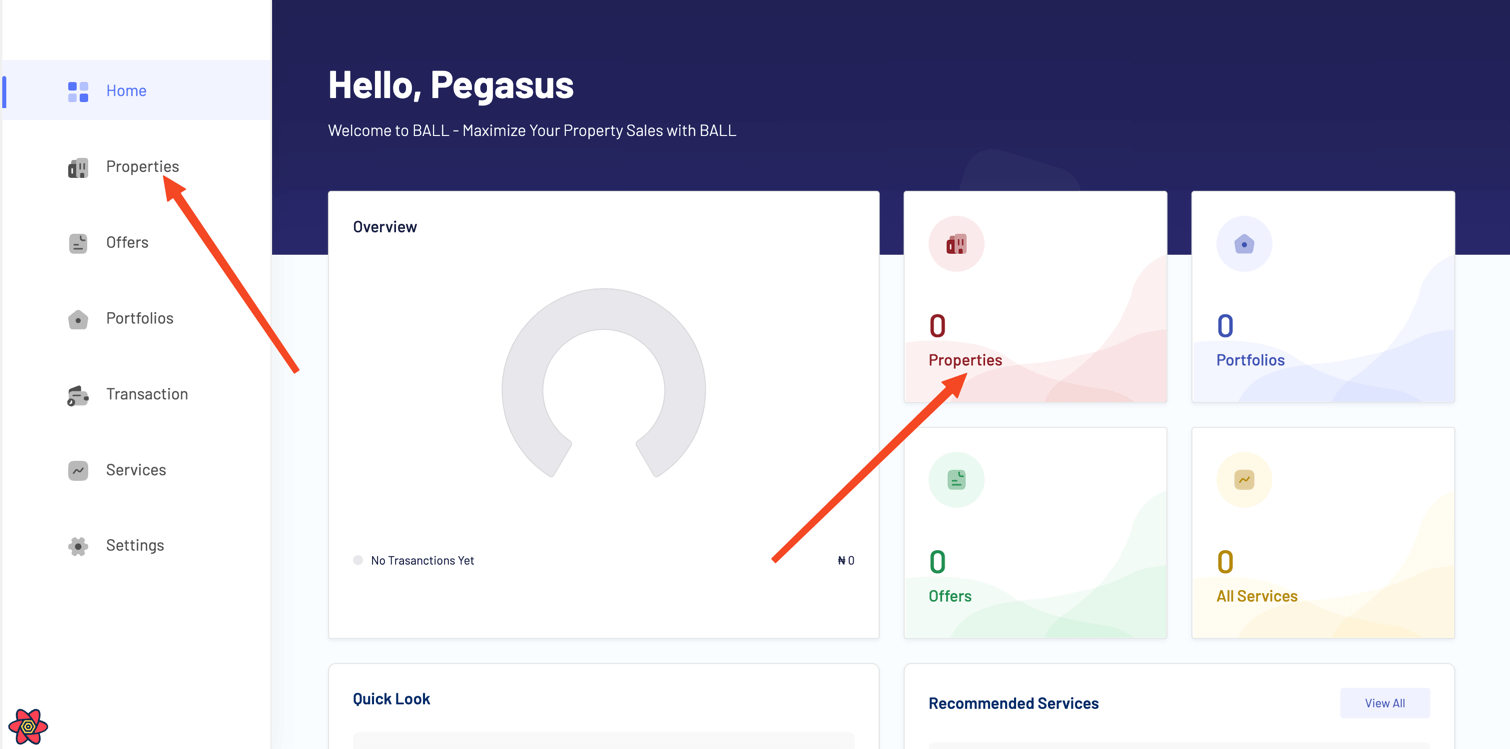Open the React Query devtools flower icon
1510x749 pixels.
pos(28,726)
